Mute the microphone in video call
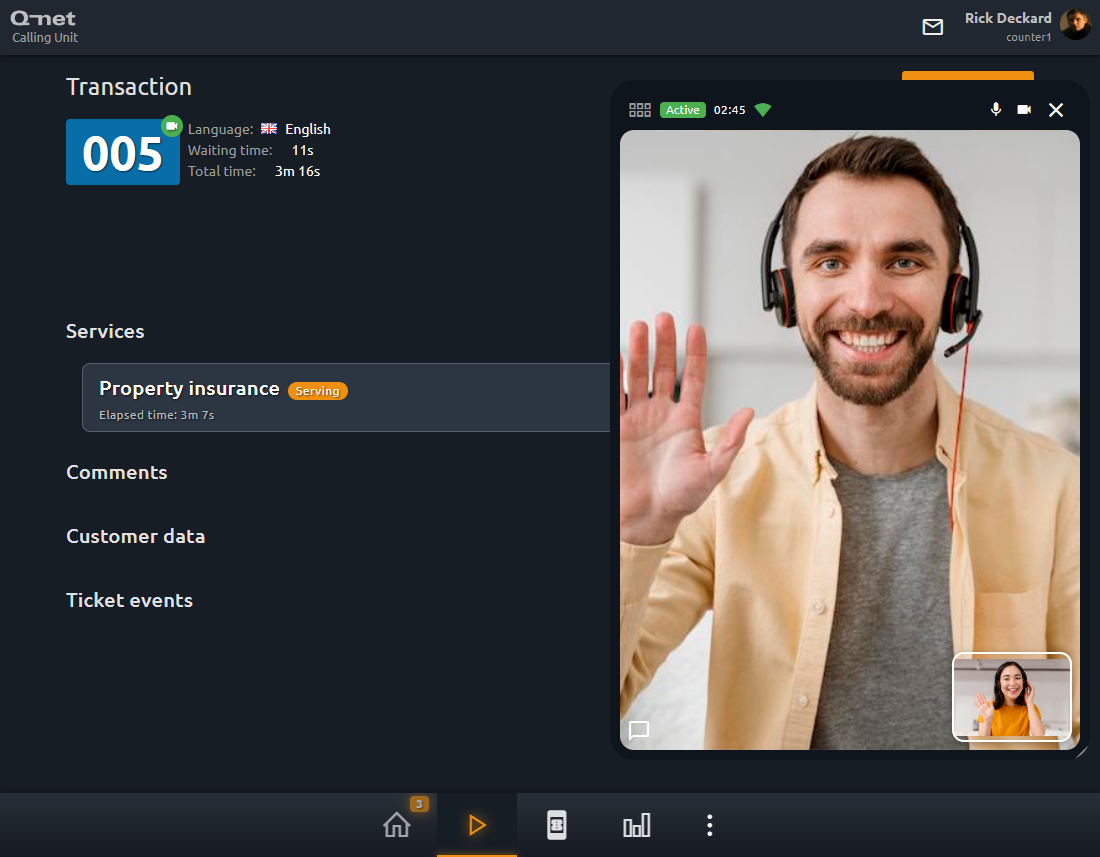The image size is (1100, 857). (995, 109)
